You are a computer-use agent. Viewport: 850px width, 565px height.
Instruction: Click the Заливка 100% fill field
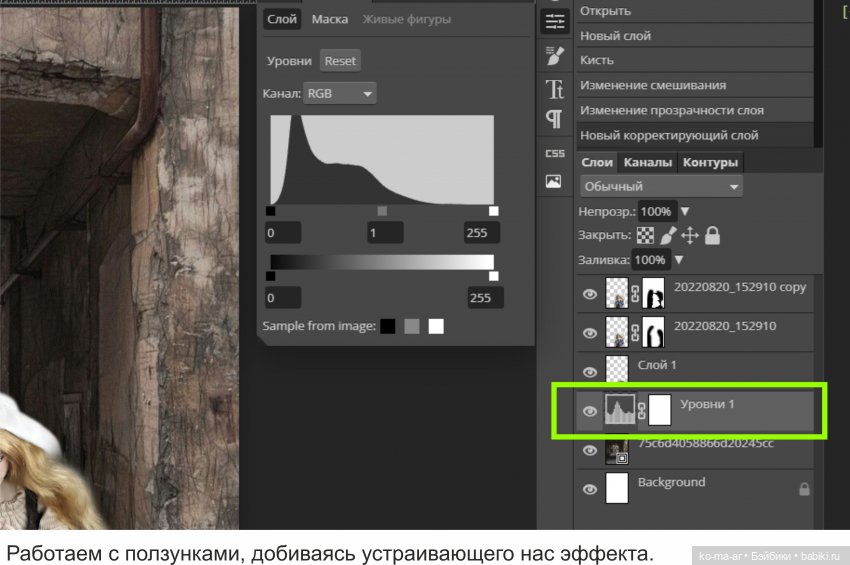(650, 260)
